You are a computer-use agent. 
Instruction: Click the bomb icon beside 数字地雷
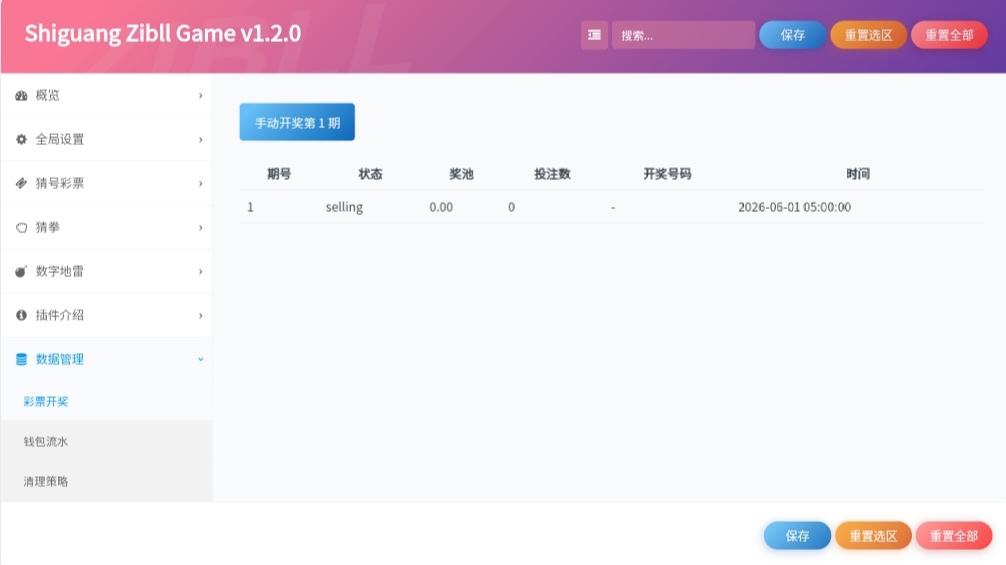(x=21, y=271)
